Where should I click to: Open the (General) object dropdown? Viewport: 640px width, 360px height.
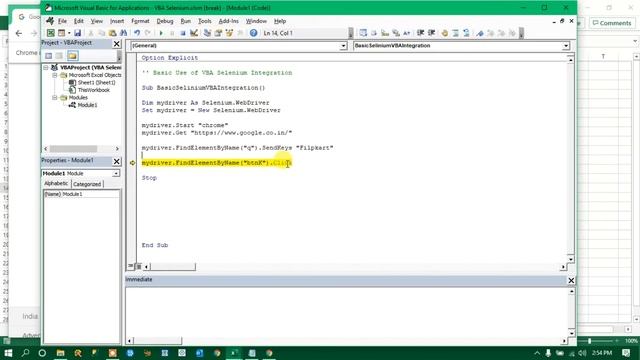pos(343,46)
